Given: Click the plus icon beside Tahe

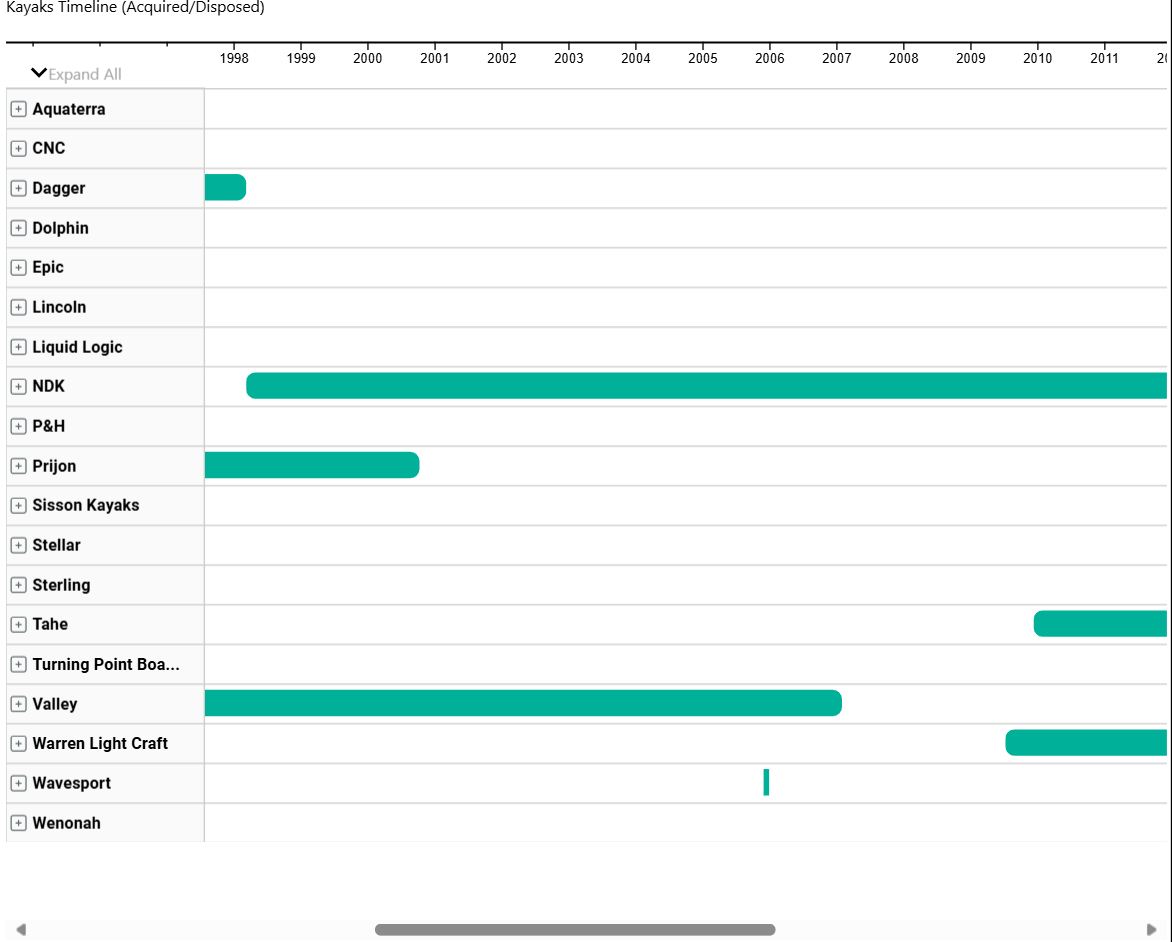Looking at the screenshot, I should [x=19, y=624].
